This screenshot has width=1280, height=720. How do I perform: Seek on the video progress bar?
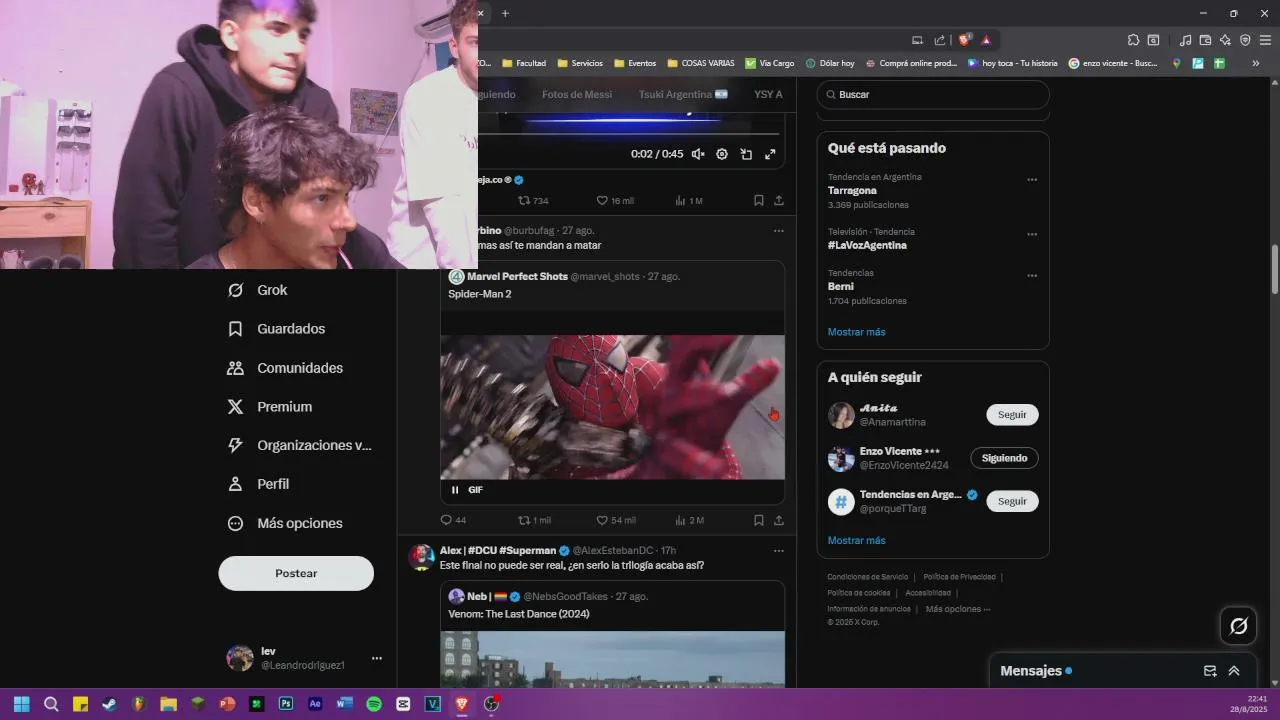pyautogui.click(x=628, y=133)
